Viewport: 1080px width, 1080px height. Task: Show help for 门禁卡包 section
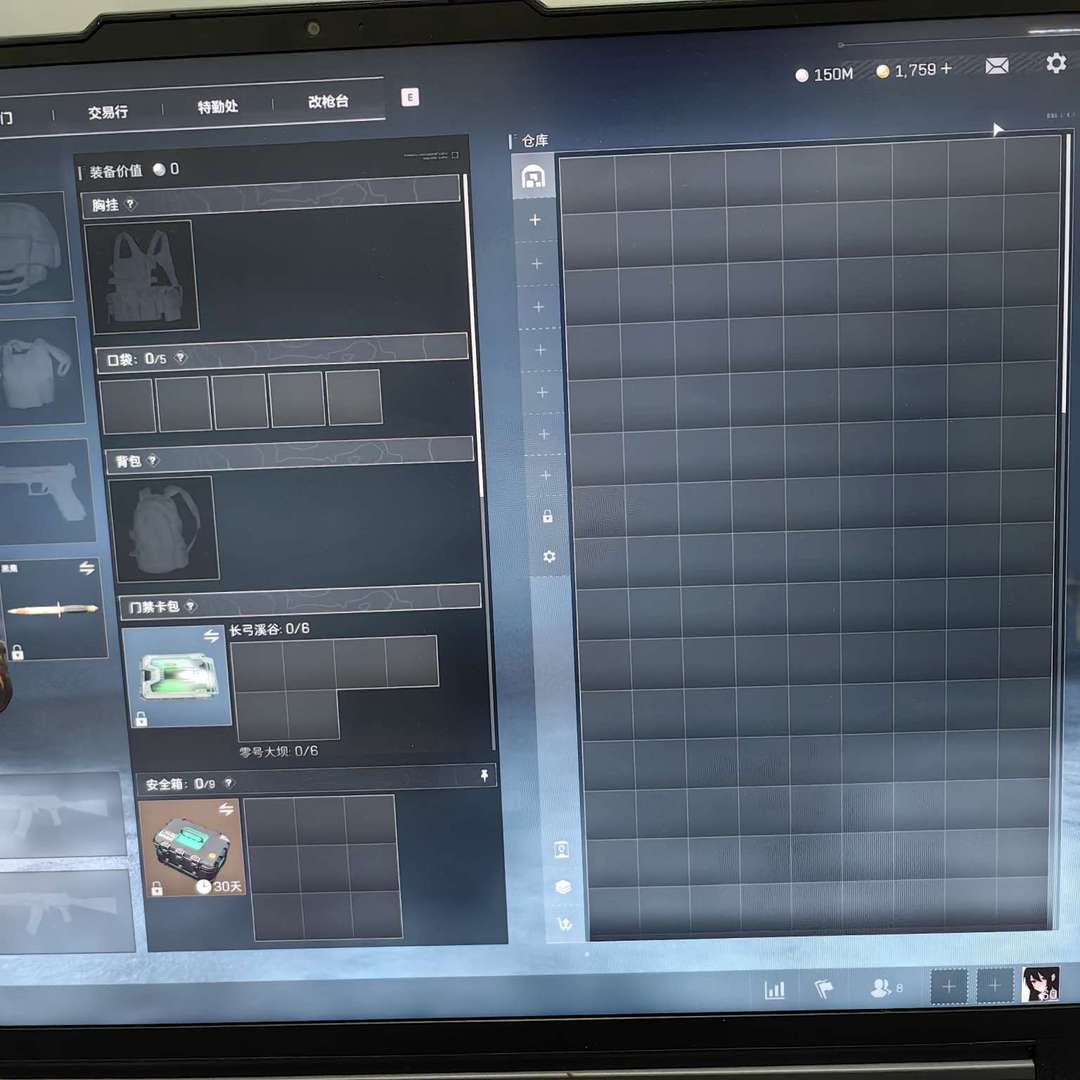(x=190, y=605)
